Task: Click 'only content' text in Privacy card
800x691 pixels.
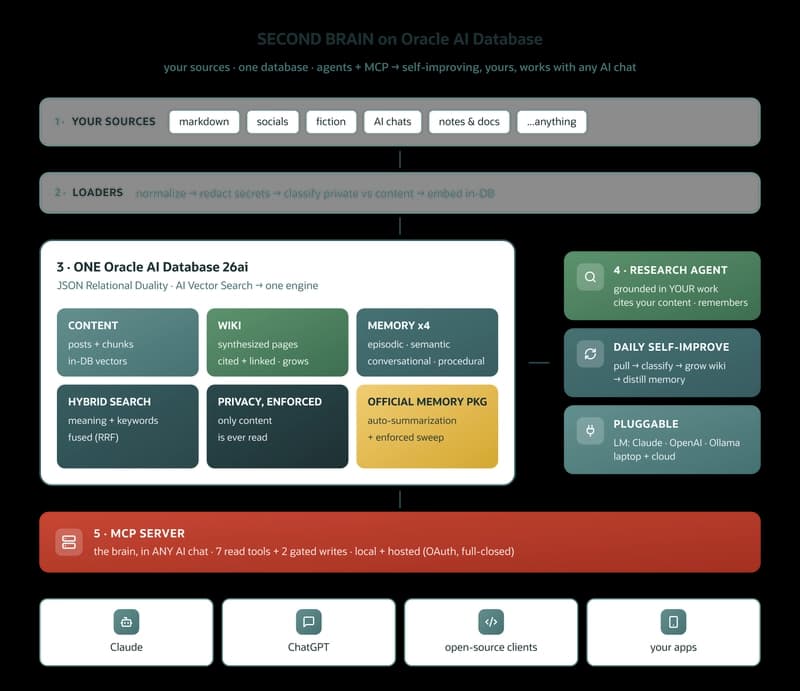Action: 245,421
